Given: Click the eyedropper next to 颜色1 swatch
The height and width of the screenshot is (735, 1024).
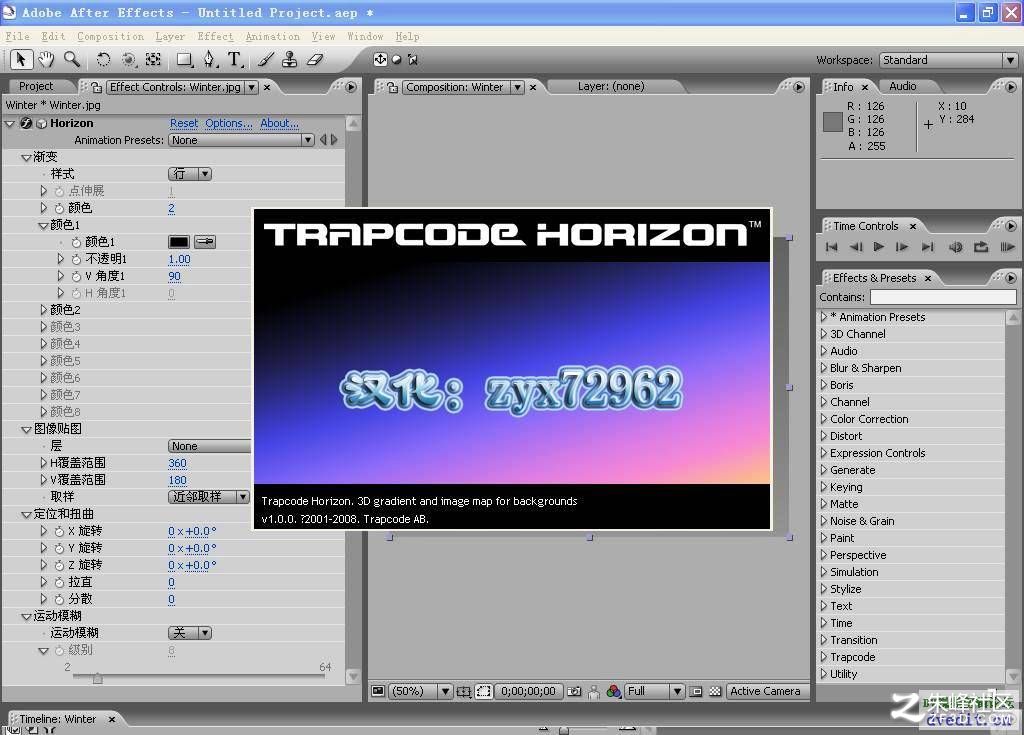Looking at the screenshot, I should click(x=205, y=242).
